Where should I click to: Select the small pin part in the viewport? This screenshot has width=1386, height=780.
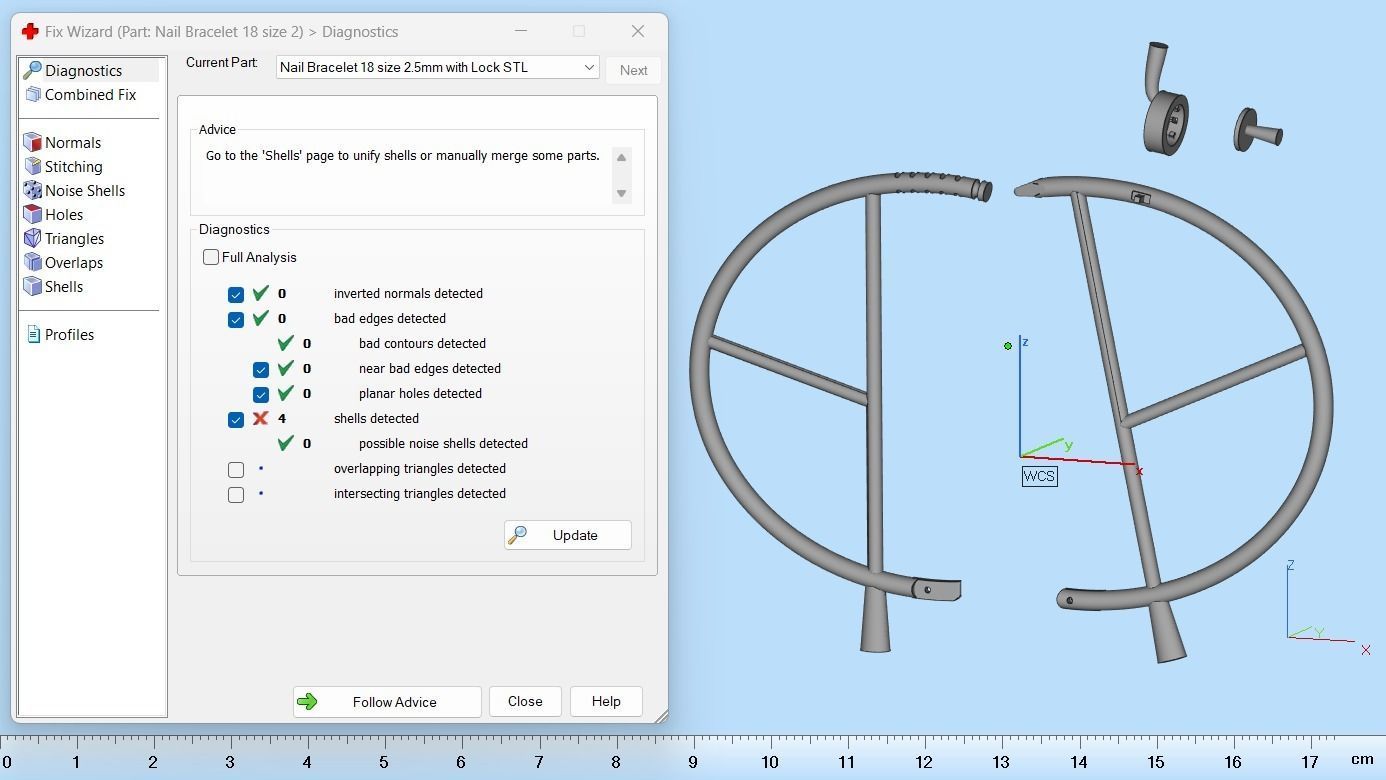(1257, 130)
